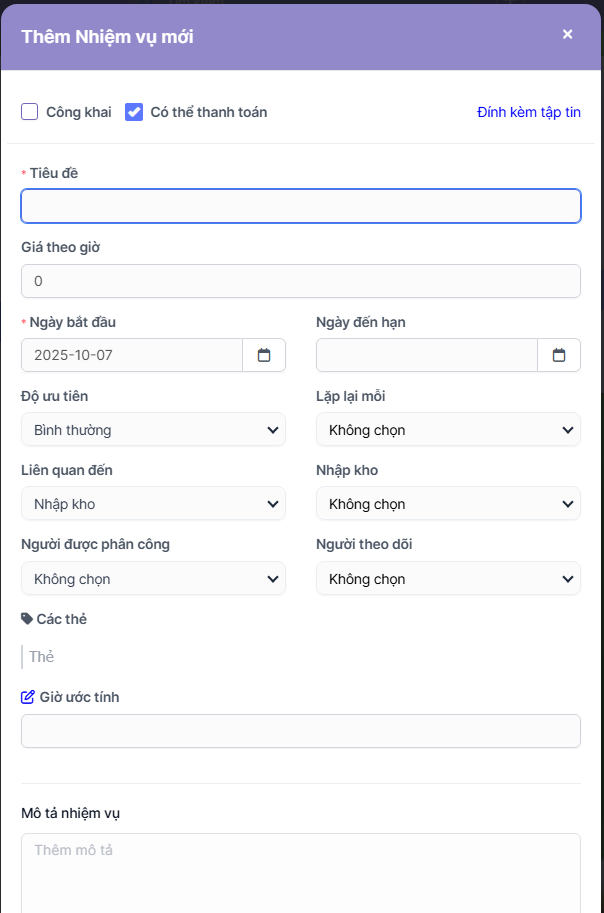Open the Liên quan đến dropdown
The width and height of the screenshot is (604, 913).
153,504
